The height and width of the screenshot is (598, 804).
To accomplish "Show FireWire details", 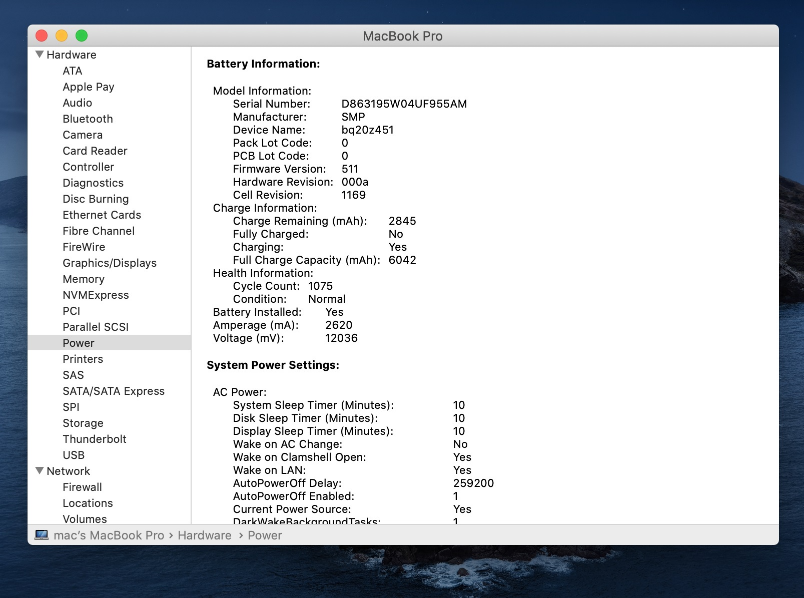I will (84, 247).
